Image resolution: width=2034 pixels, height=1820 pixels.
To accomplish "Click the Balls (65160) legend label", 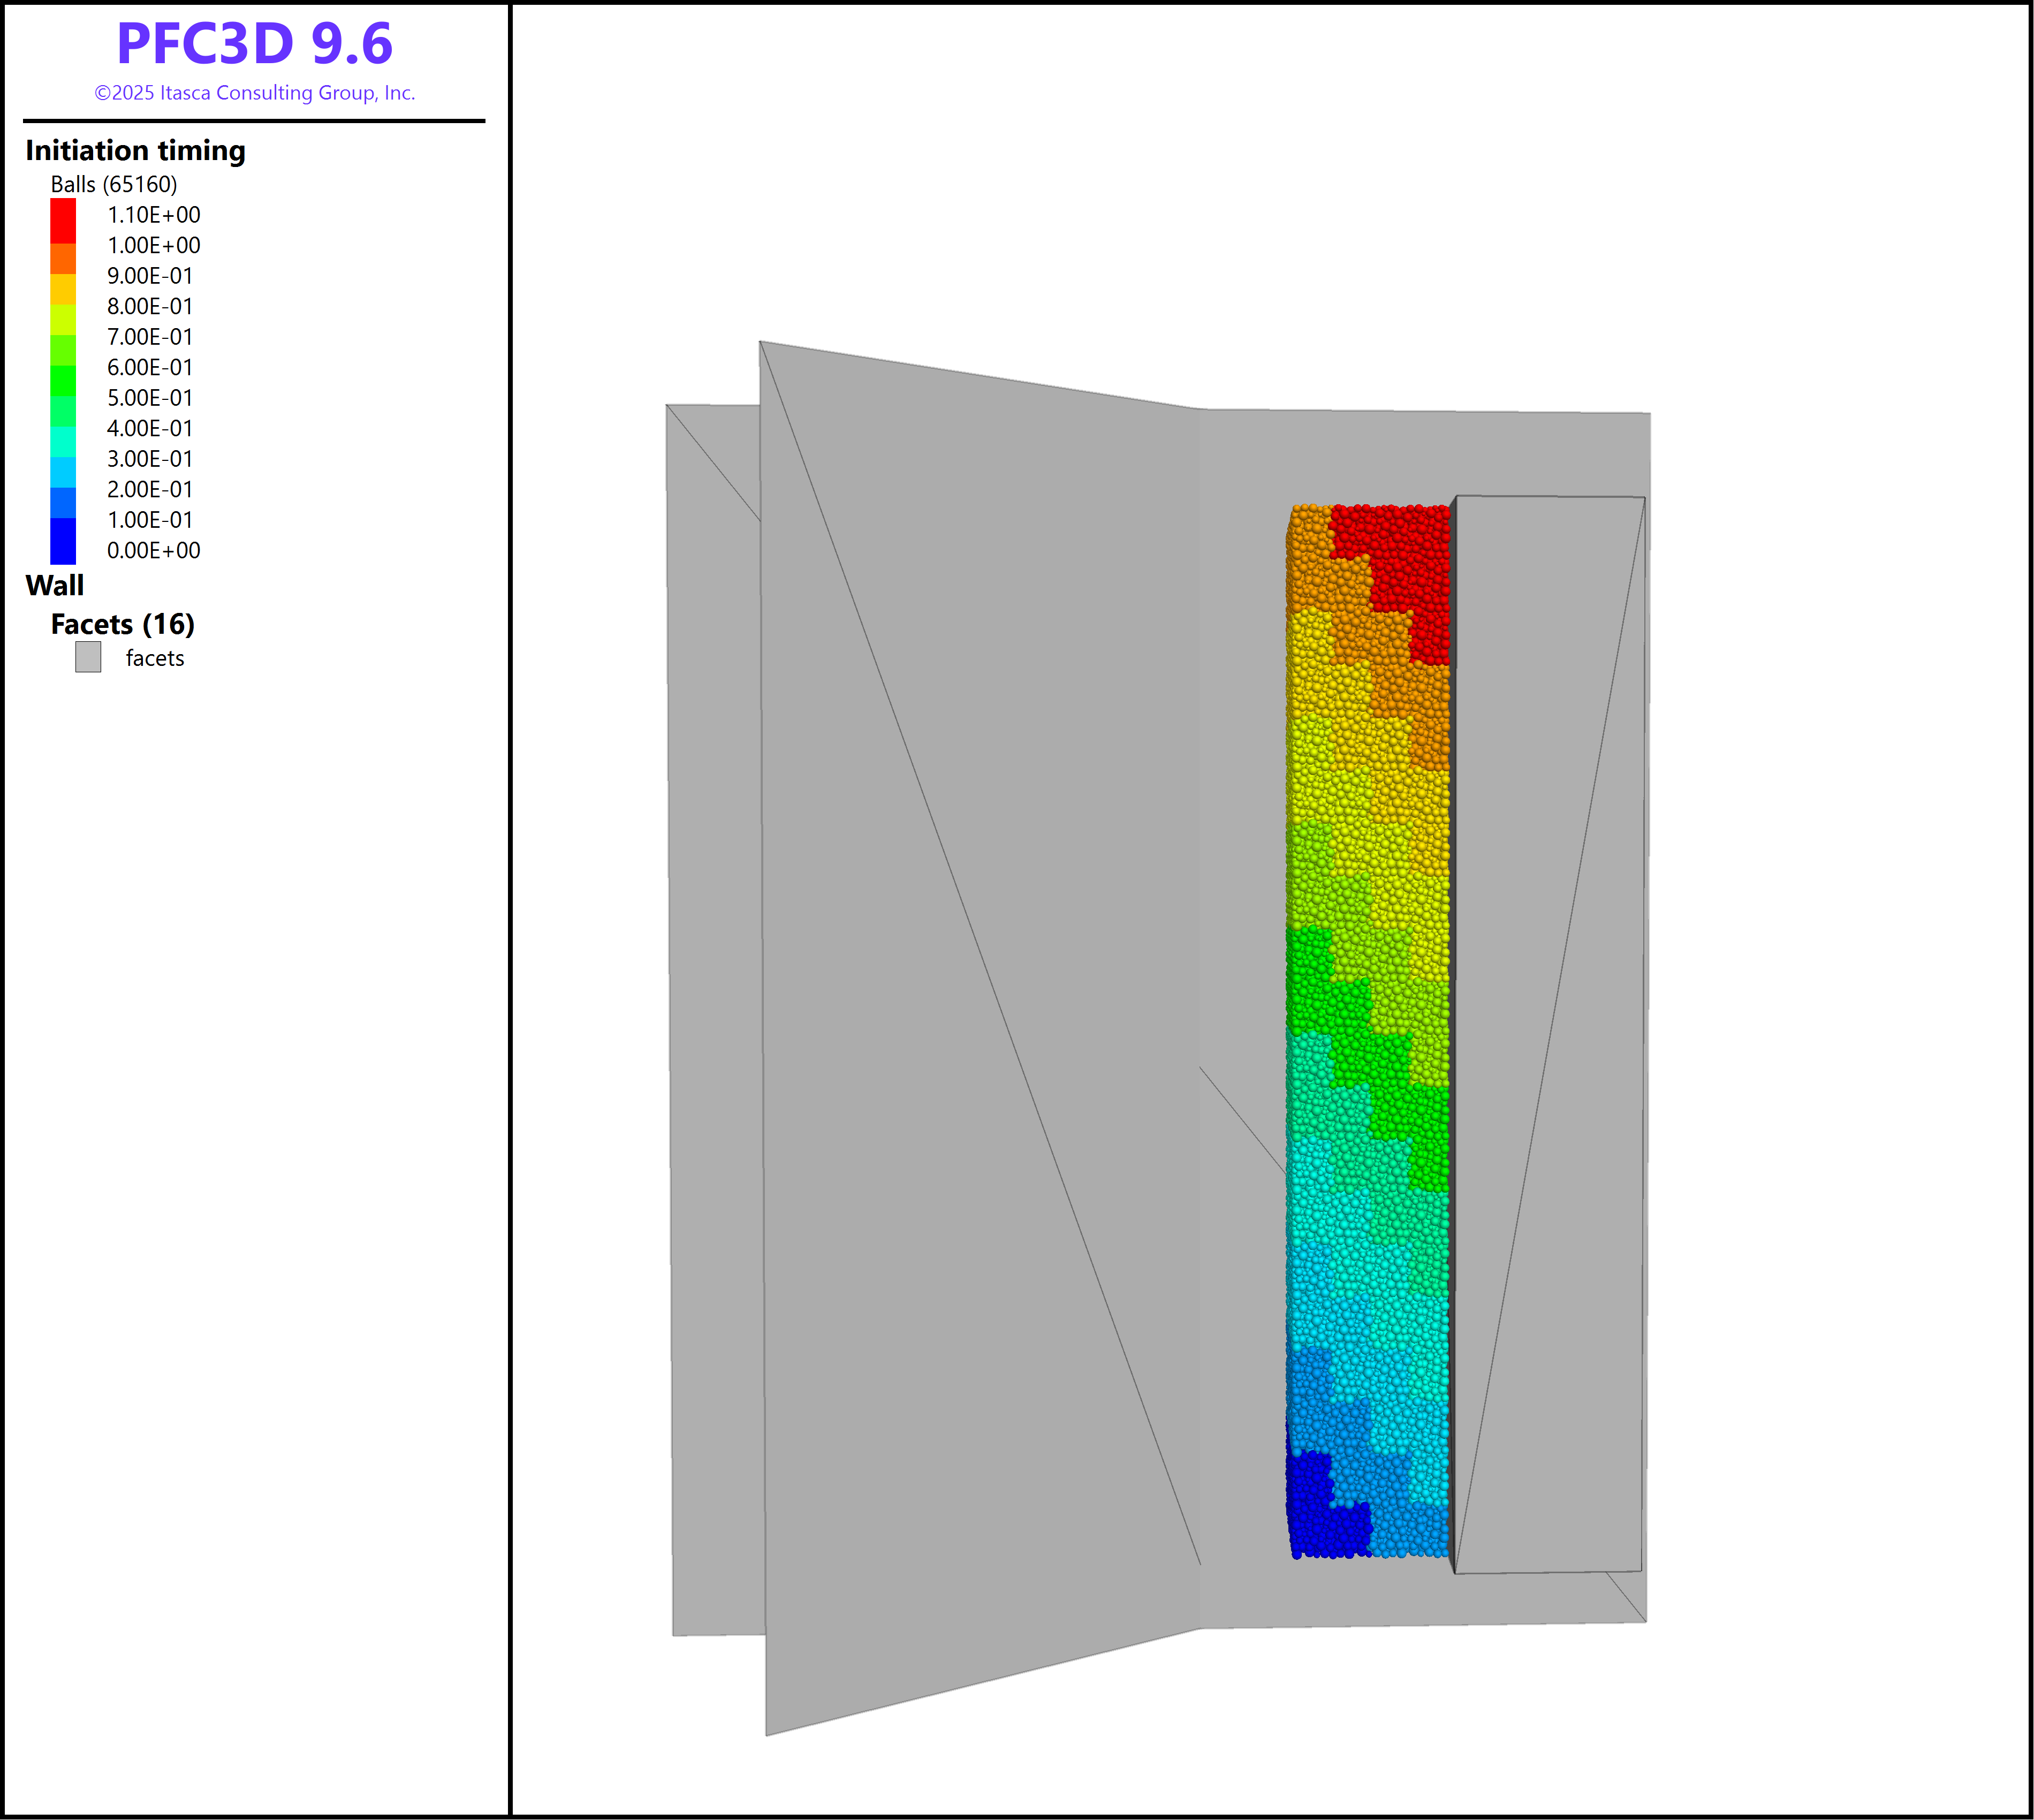I will [x=114, y=184].
